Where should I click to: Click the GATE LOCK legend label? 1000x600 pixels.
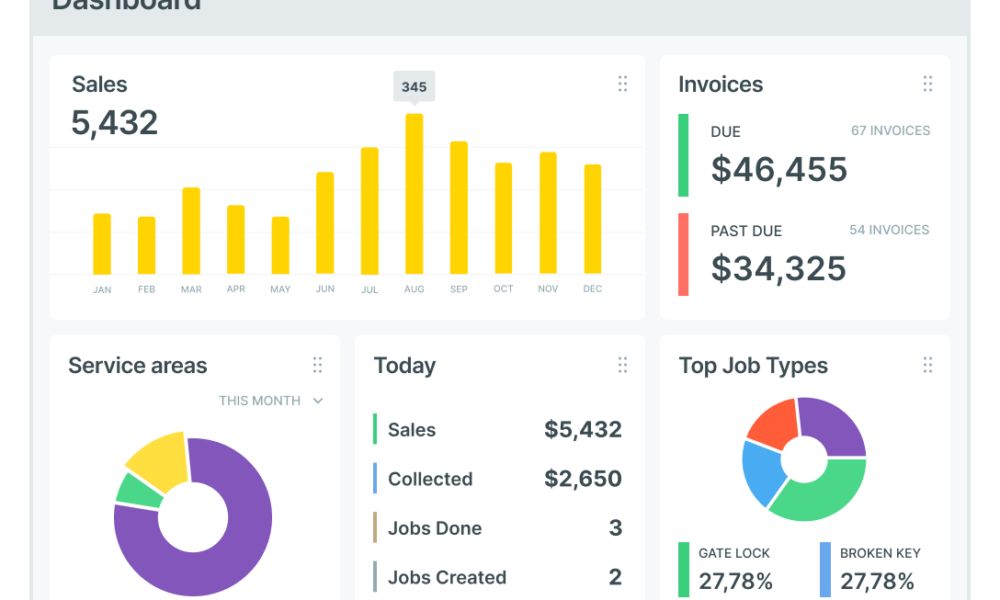point(734,553)
